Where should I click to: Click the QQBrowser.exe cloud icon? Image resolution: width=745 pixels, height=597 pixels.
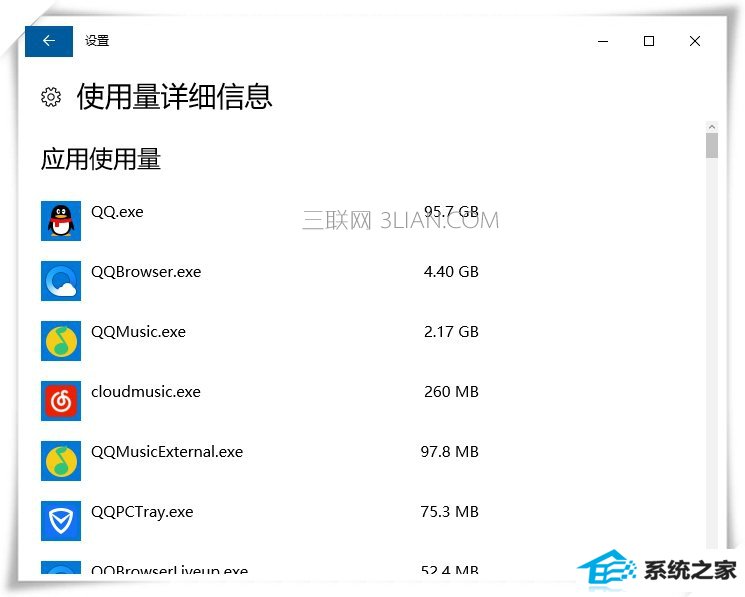tap(61, 281)
